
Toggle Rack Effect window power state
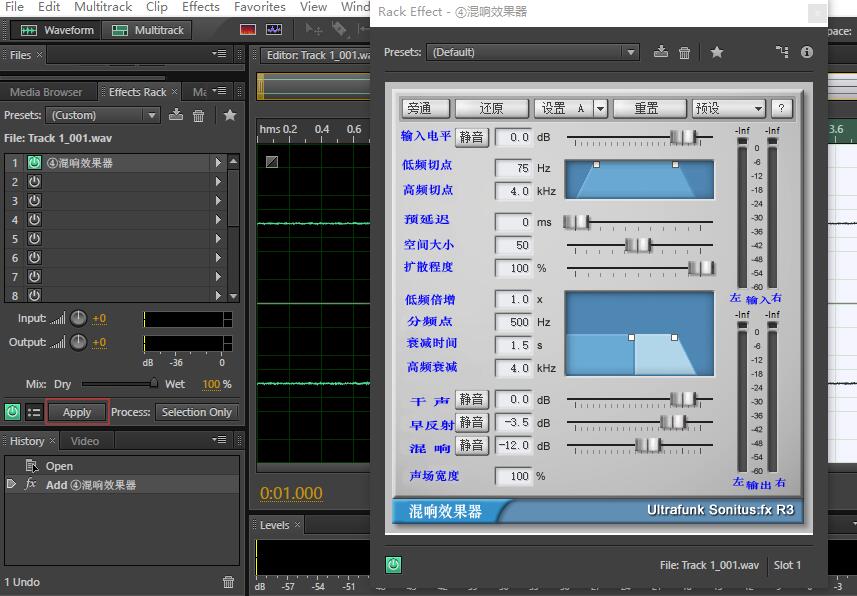pos(393,564)
